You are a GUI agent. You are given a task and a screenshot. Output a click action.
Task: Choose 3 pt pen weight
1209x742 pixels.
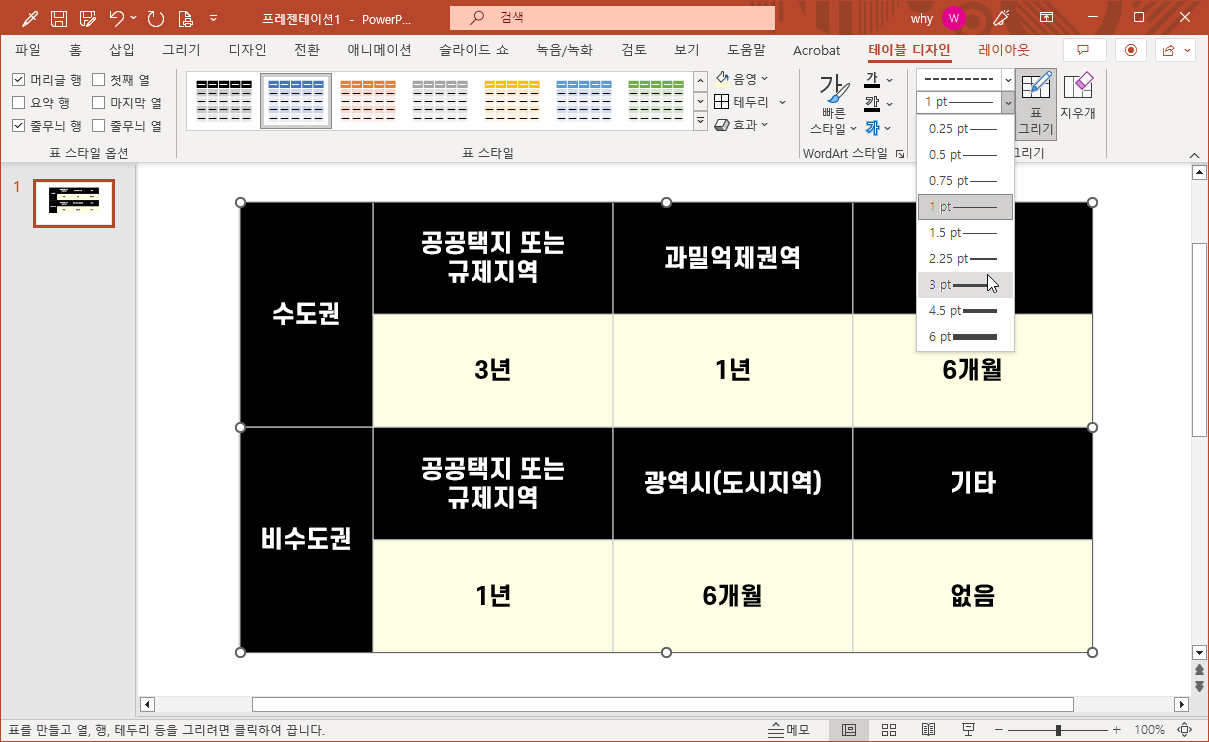click(965, 285)
